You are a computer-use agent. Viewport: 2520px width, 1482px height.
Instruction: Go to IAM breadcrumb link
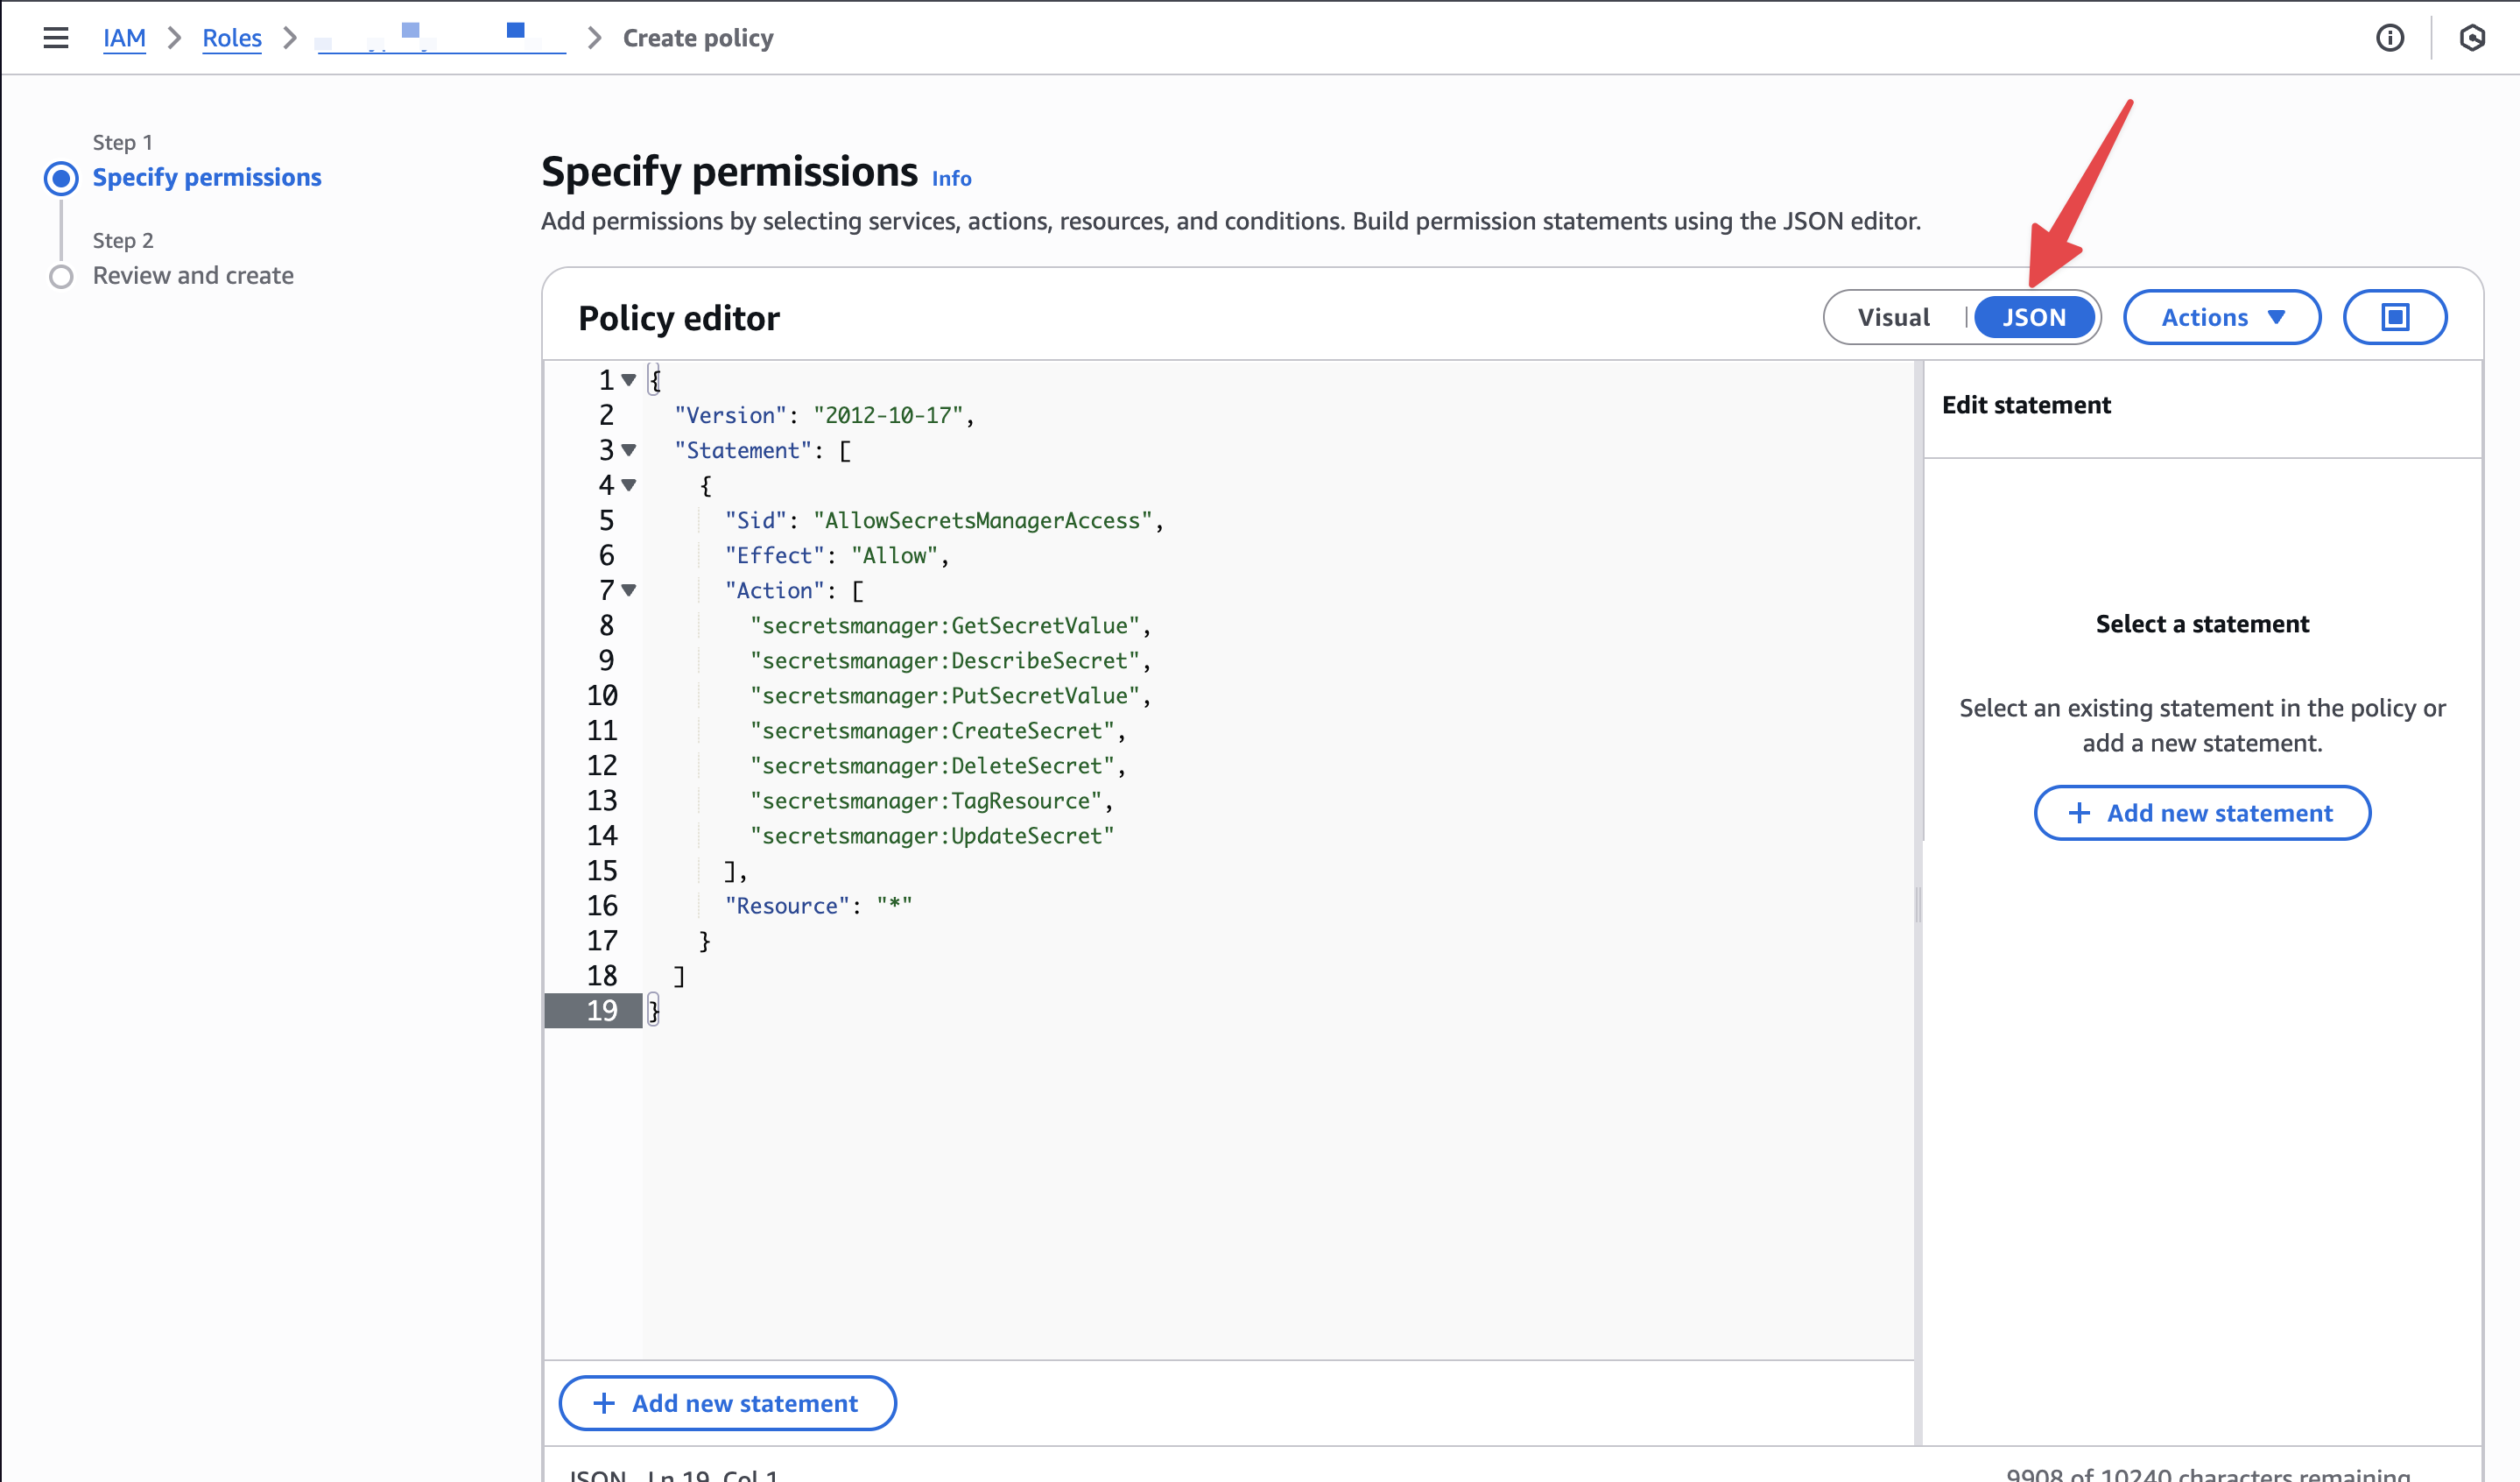pos(124,38)
